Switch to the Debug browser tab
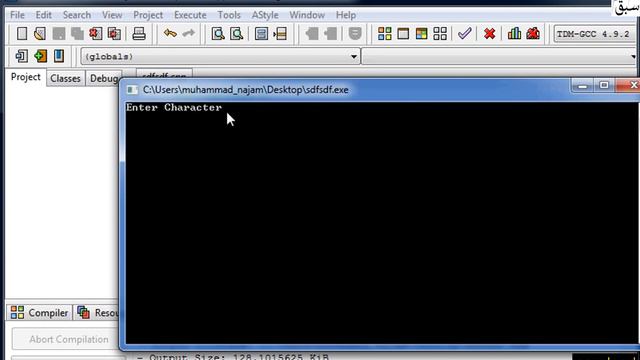 click(x=103, y=78)
